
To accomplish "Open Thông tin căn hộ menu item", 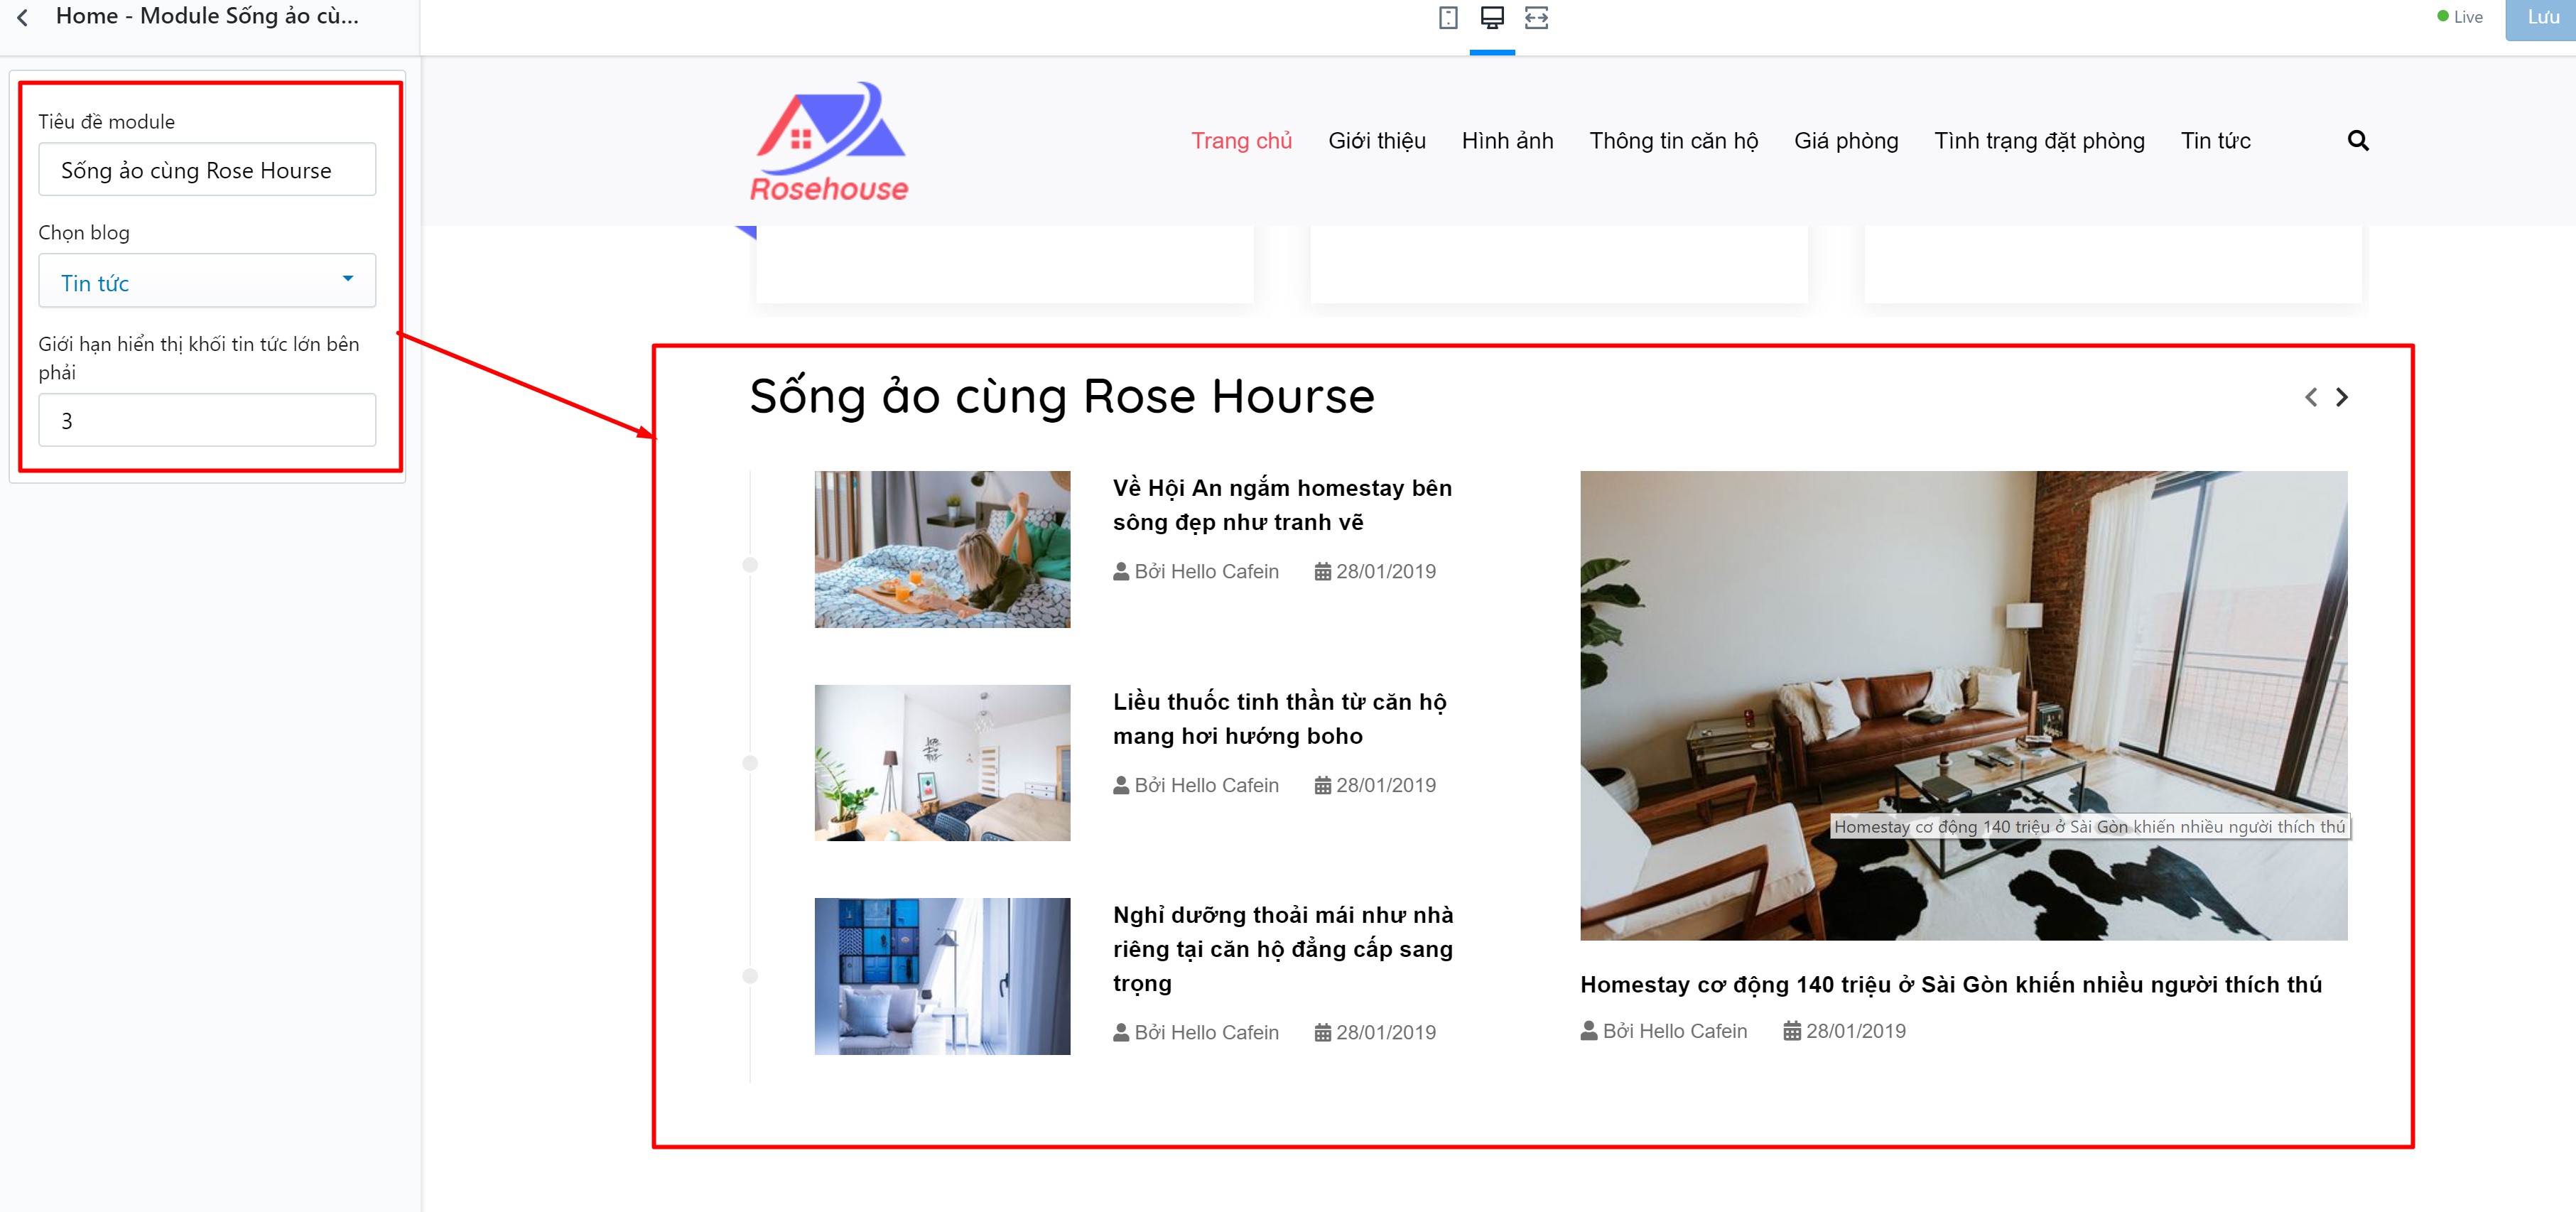I will [x=1674, y=141].
